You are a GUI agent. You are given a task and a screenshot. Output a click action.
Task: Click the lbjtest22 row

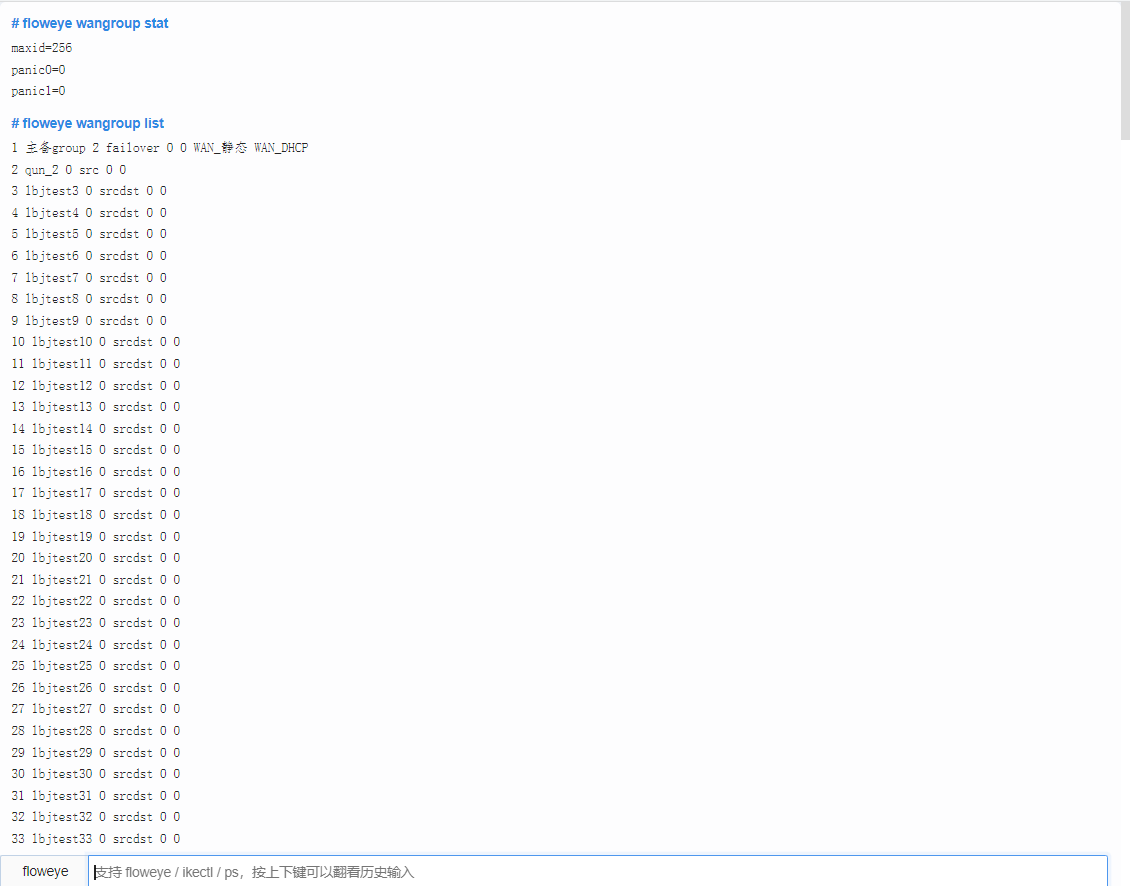(96, 601)
